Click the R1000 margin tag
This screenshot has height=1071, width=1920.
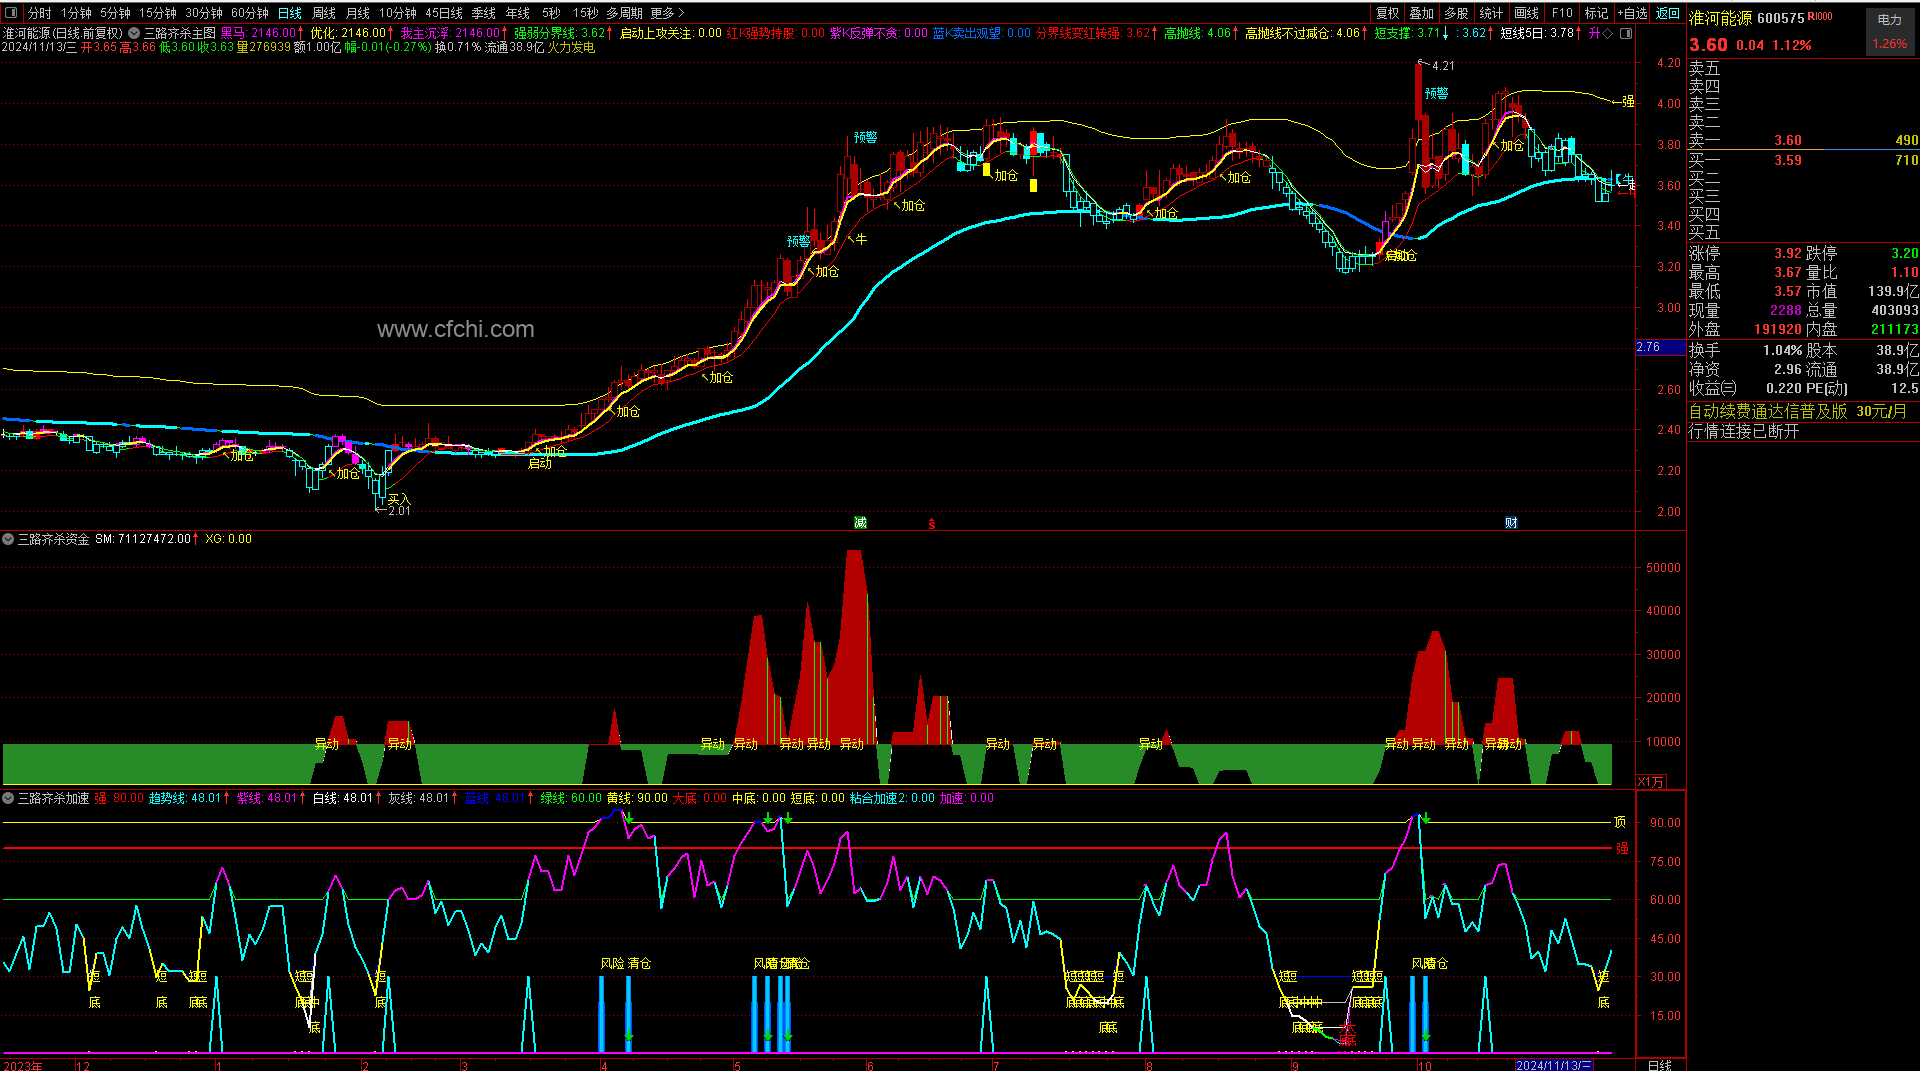[x=1820, y=16]
